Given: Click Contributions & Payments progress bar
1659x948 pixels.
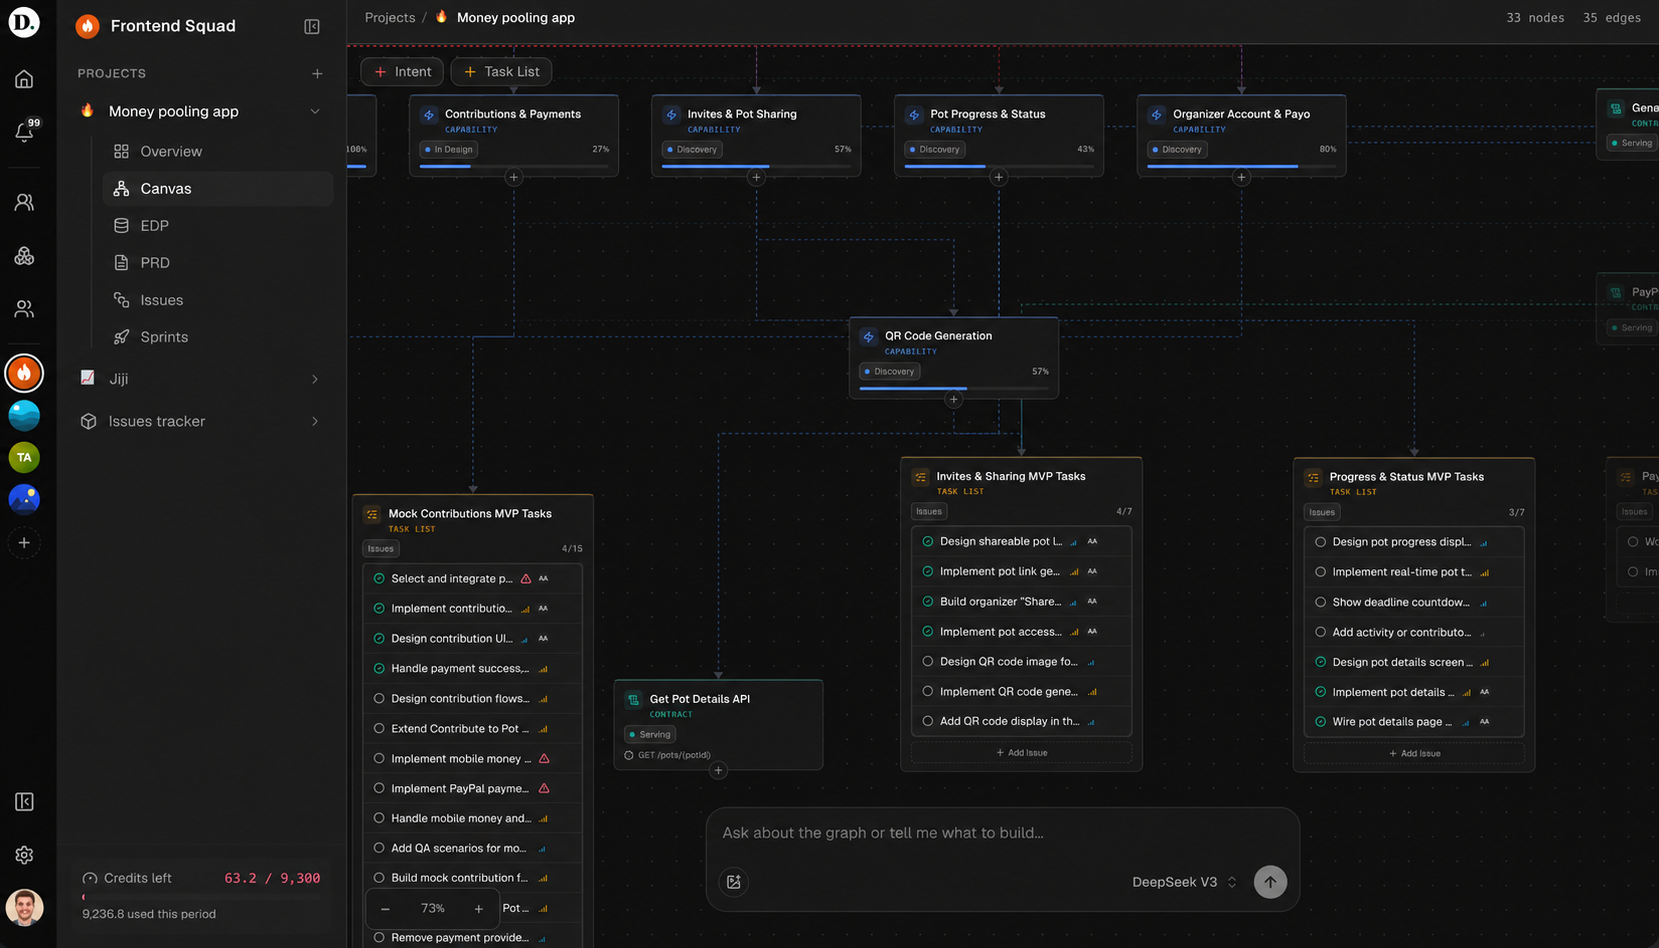Looking at the screenshot, I should click(514, 166).
